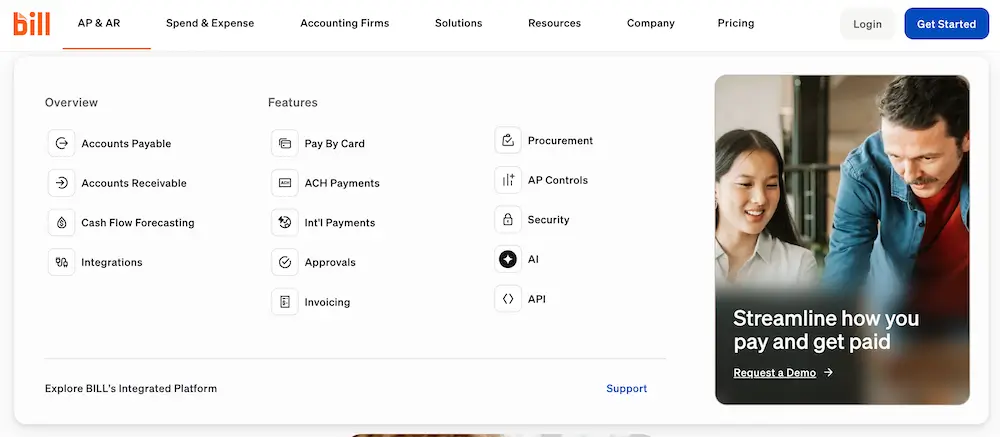Open the Spend & Expense menu
Screen dimensions: 1000x437
click(210, 23)
